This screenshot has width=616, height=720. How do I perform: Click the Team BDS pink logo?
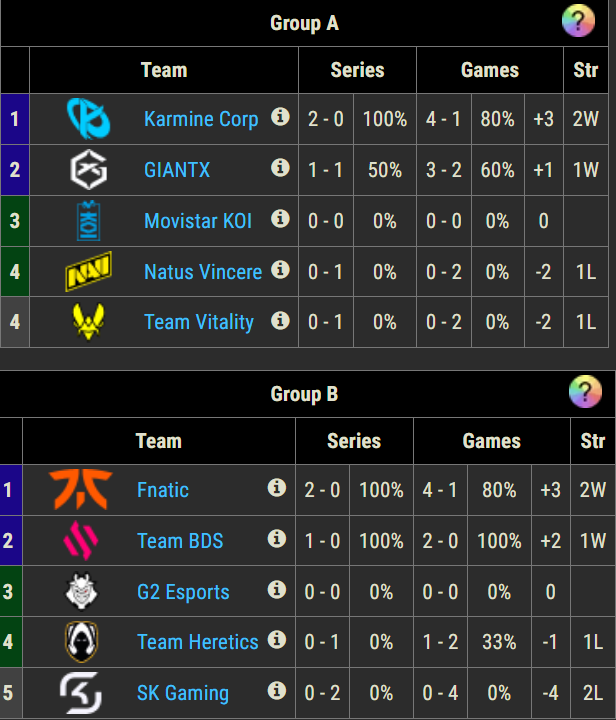[81, 541]
